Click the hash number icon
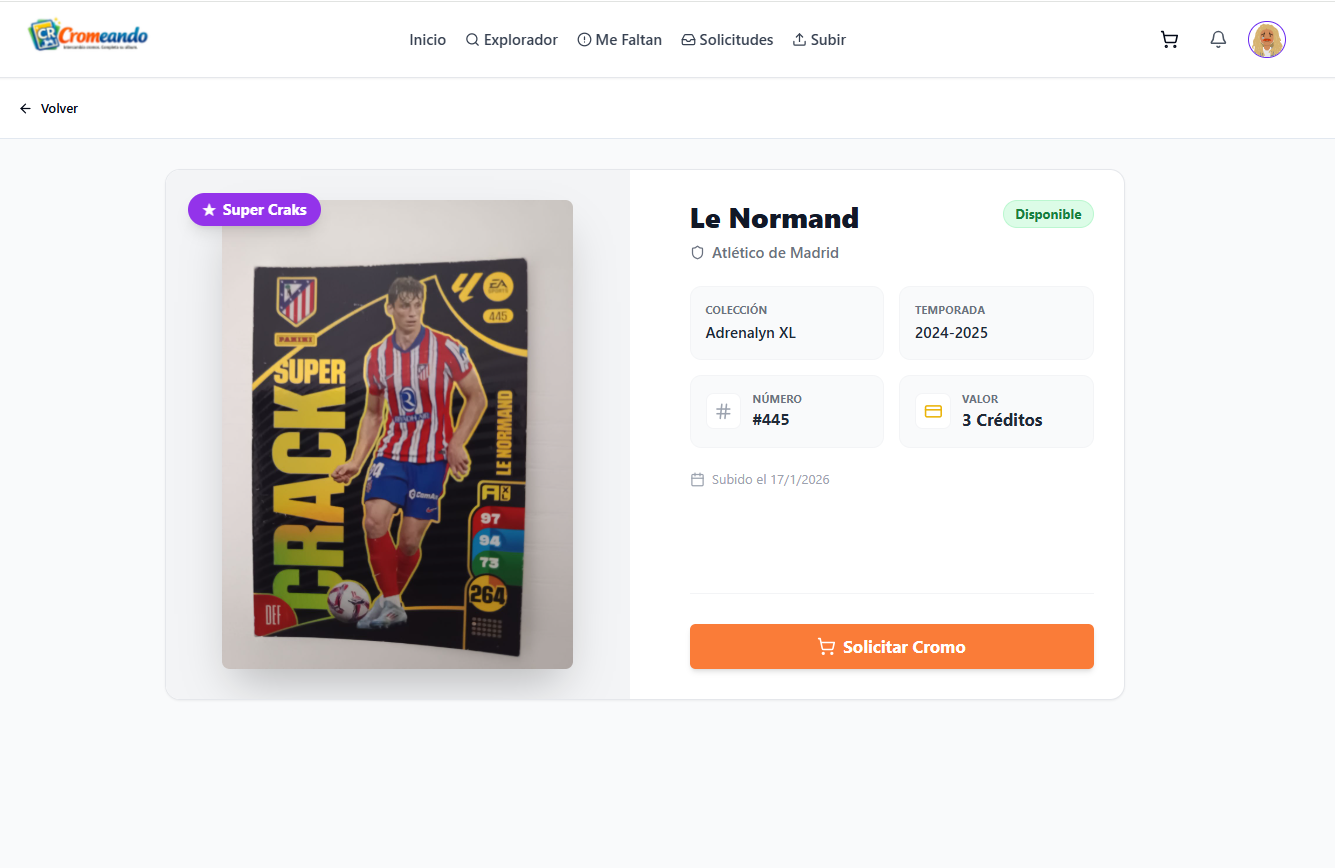This screenshot has width=1335, height=868. 723,411
